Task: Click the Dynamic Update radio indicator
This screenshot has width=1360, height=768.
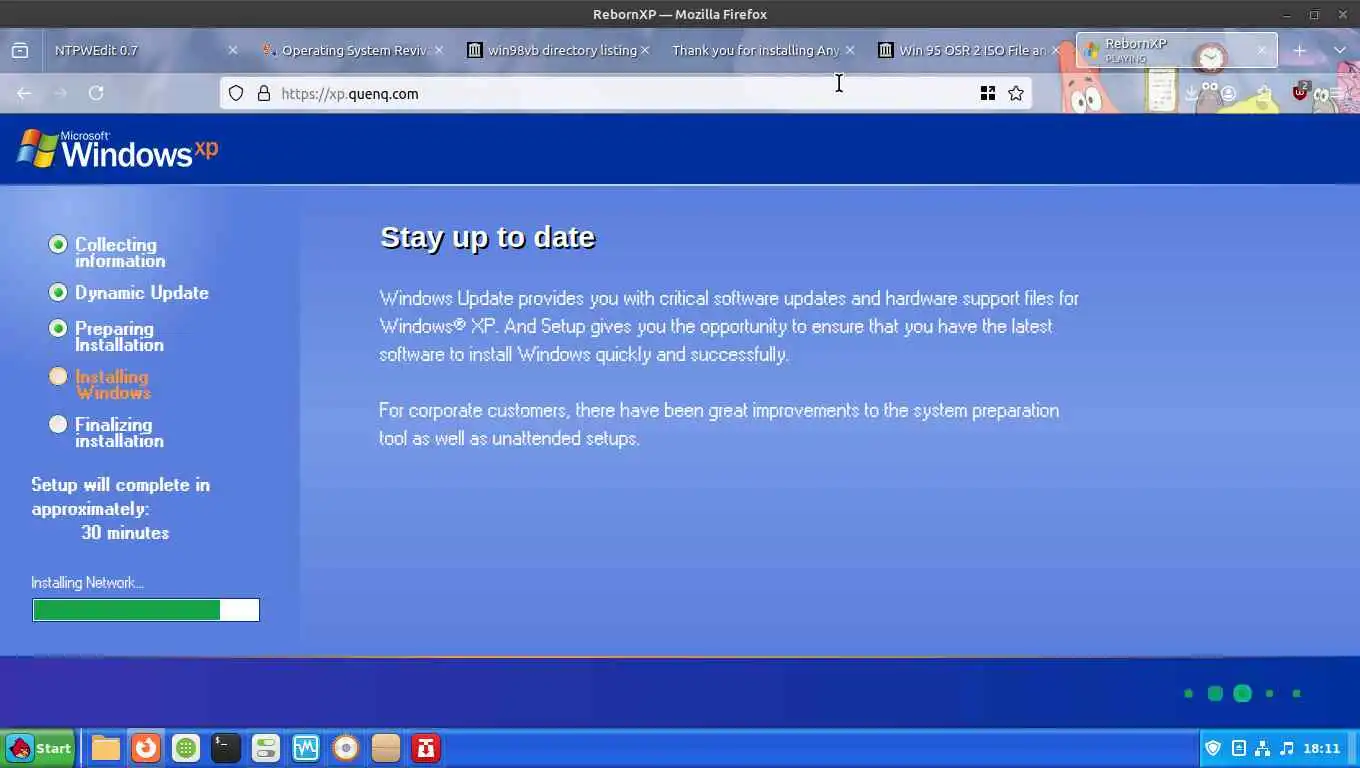Action: pyautogui.click(x=58, y=292)
